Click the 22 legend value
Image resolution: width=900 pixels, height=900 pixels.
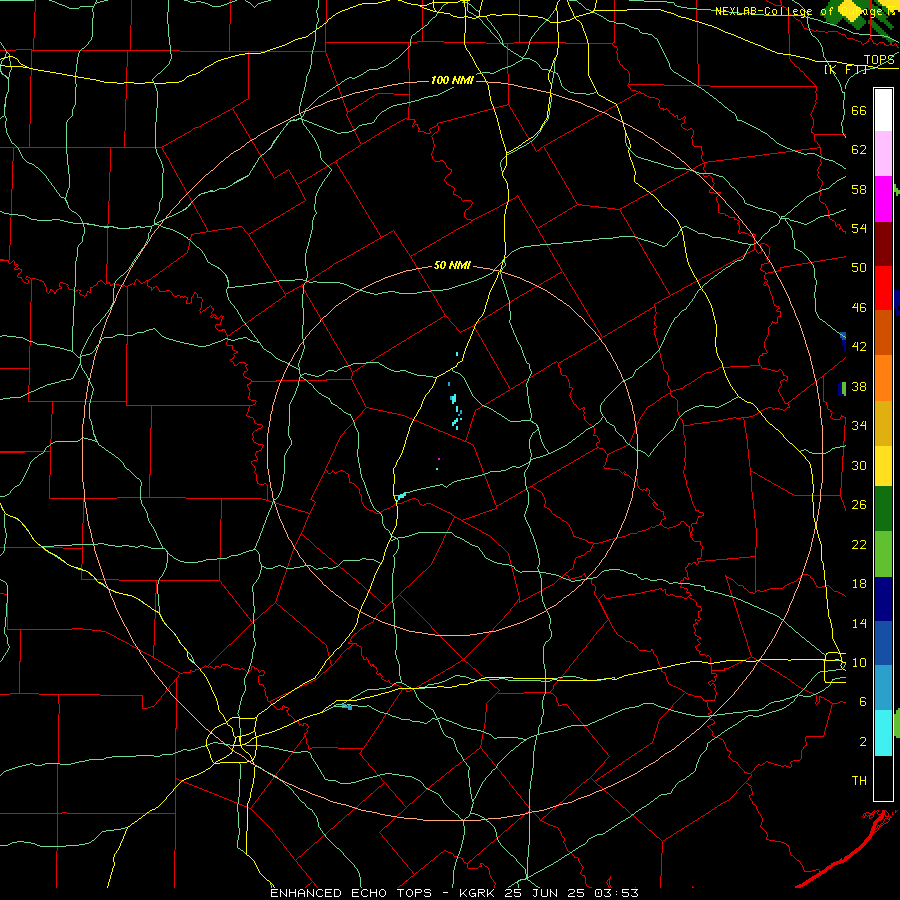point(859,544)
